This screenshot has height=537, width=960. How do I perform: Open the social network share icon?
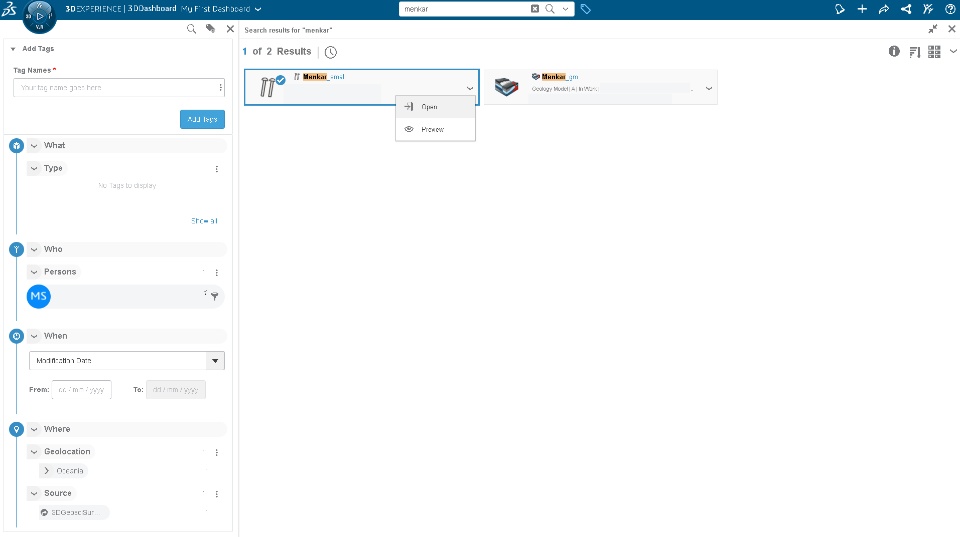(906, 9)
